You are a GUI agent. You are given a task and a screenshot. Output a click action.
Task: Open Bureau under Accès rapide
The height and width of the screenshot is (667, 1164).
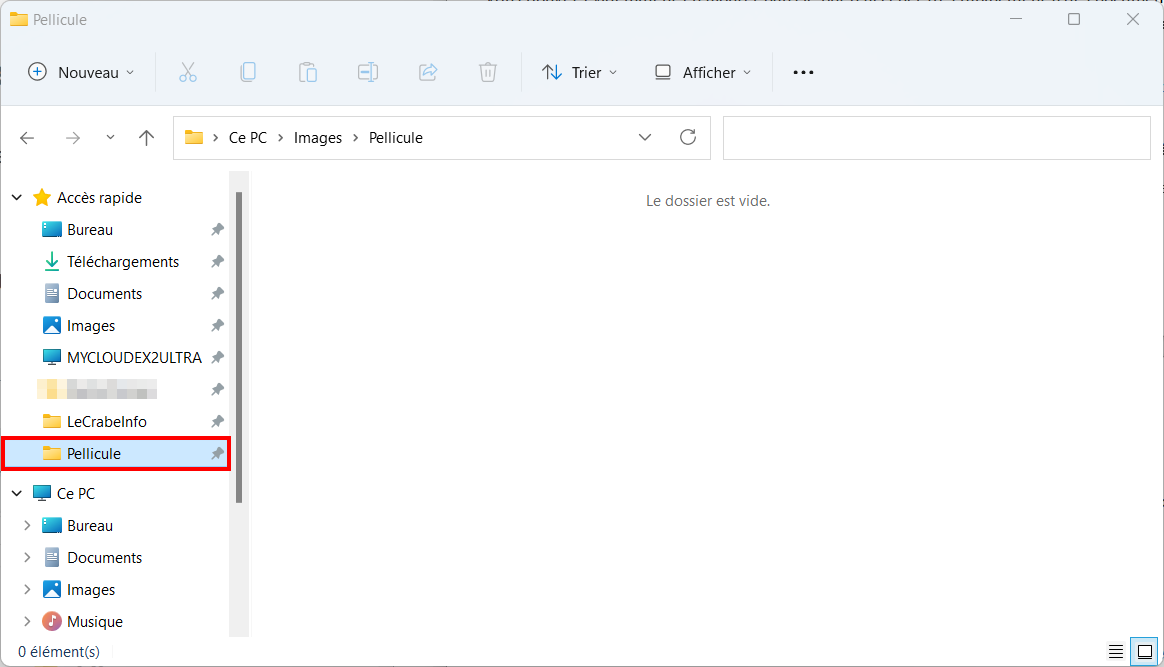tap(90, 230)
